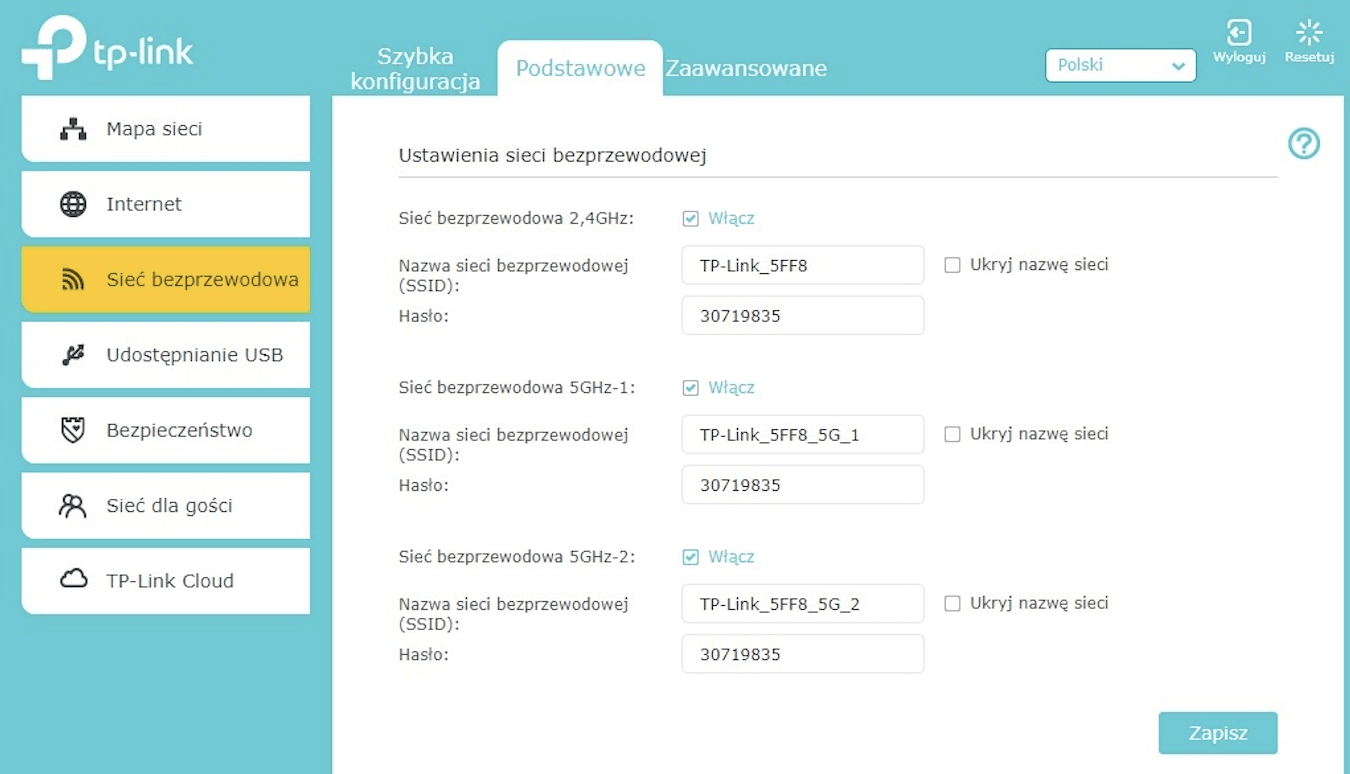The height and width of the screenshot is (774, 1350).
Task: Click the guest network people icon
Action: coord(73,506)
